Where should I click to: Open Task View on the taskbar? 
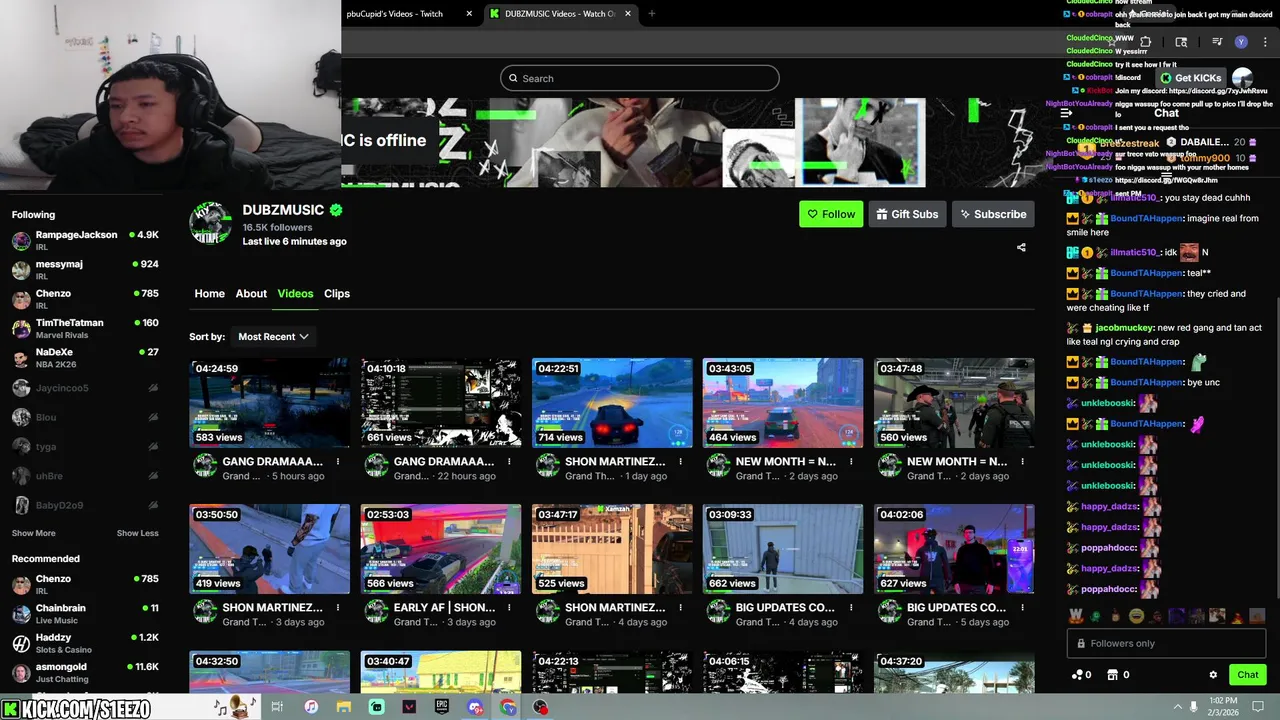(x=277, y=707)
